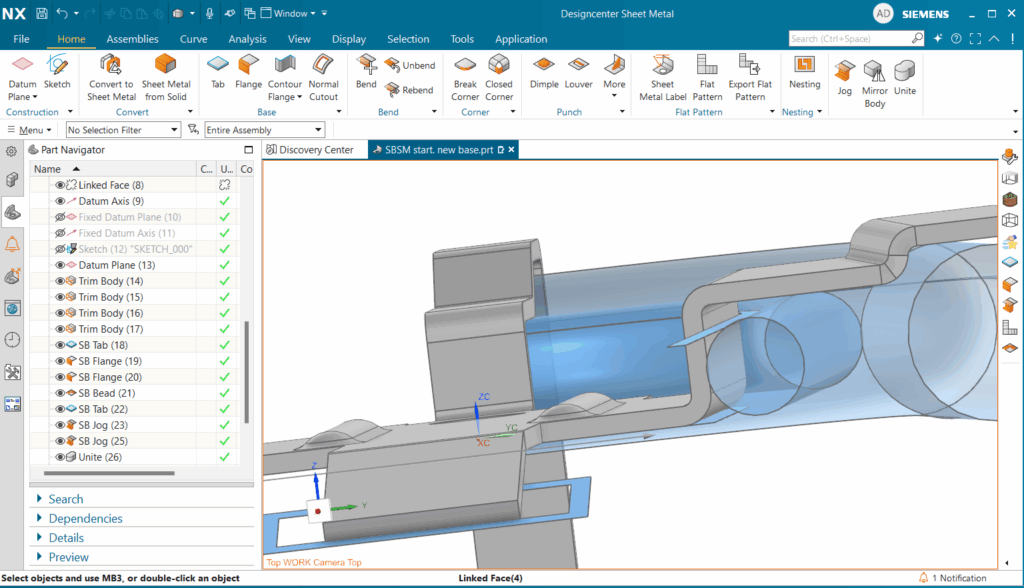1024x588 pixels.
Task: Hide the SB Bead (21) feature
Action: click(x=60, y=393)
